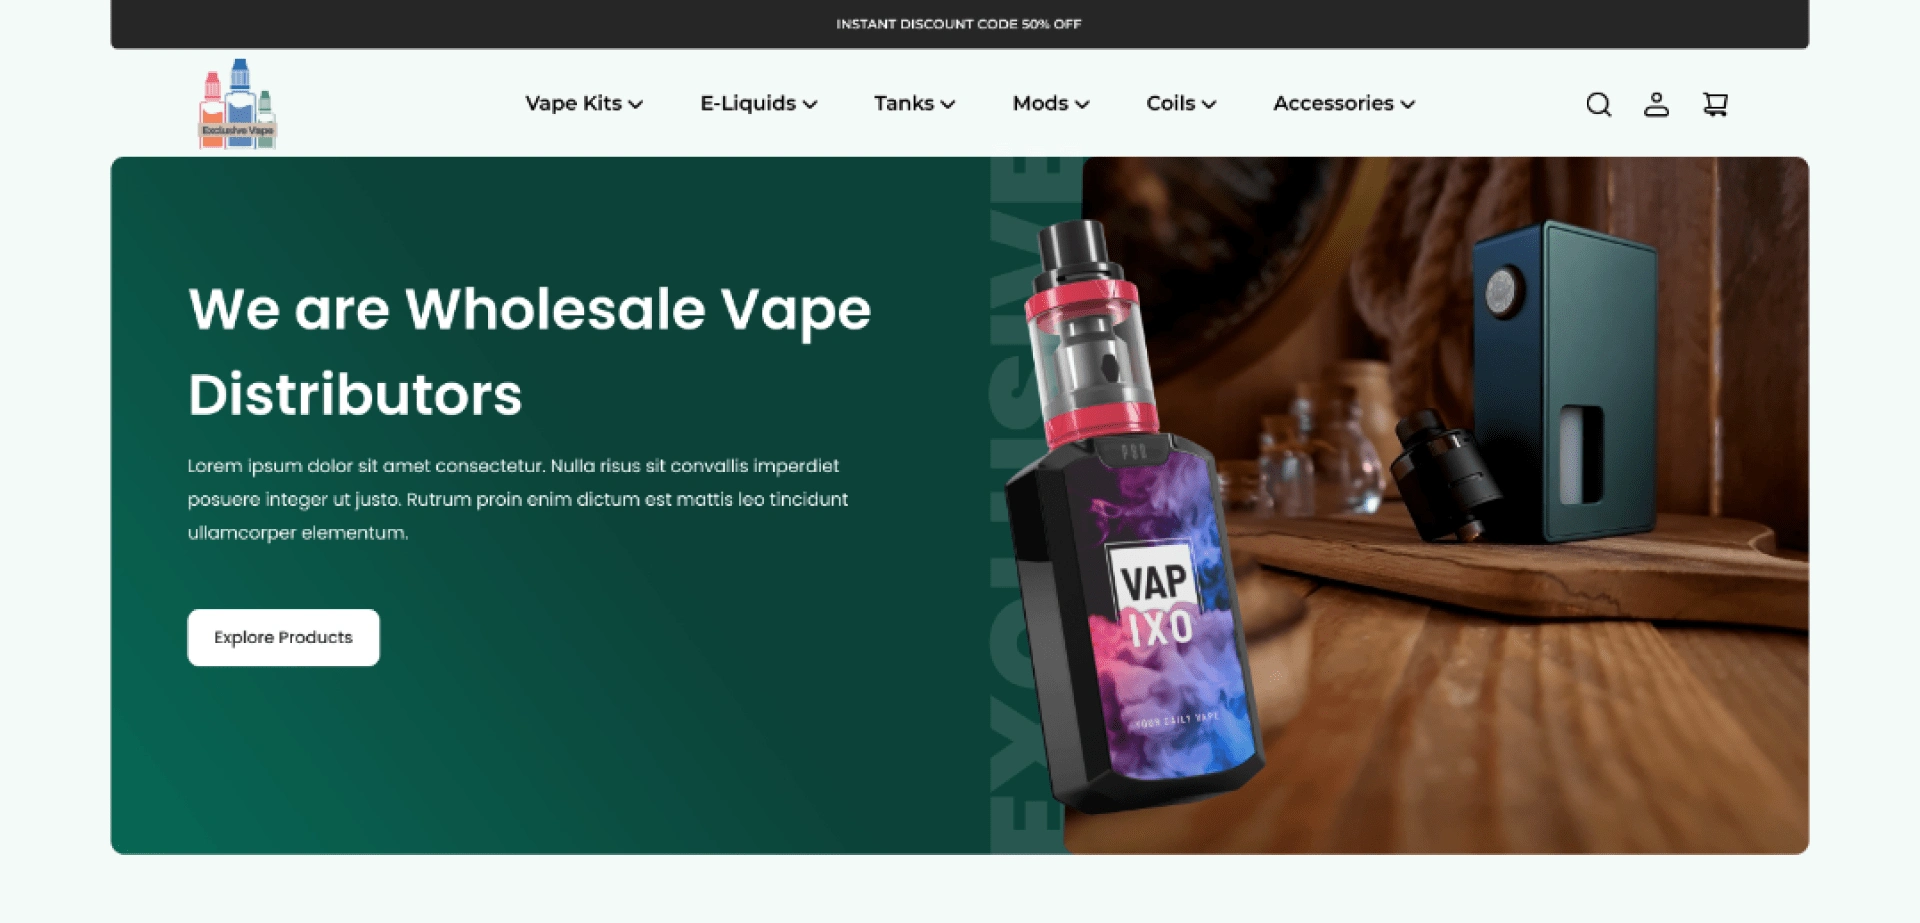Click the Exclusive Vape bottles logo

click(238, 104)
